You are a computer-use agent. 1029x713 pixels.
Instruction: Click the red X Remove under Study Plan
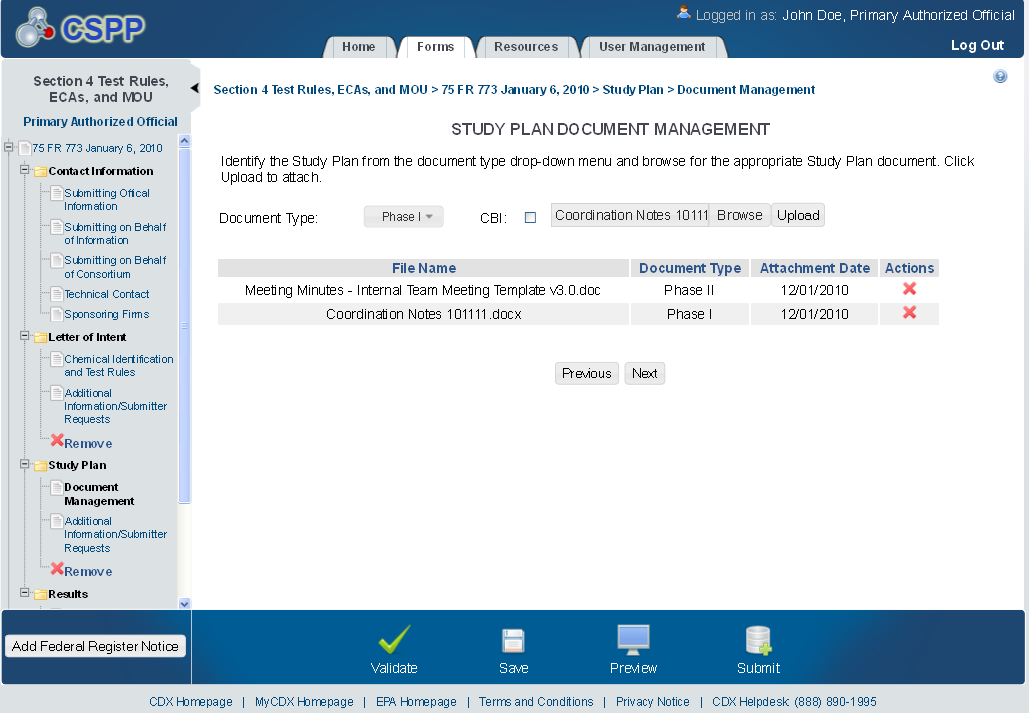[x=57, y=569]
